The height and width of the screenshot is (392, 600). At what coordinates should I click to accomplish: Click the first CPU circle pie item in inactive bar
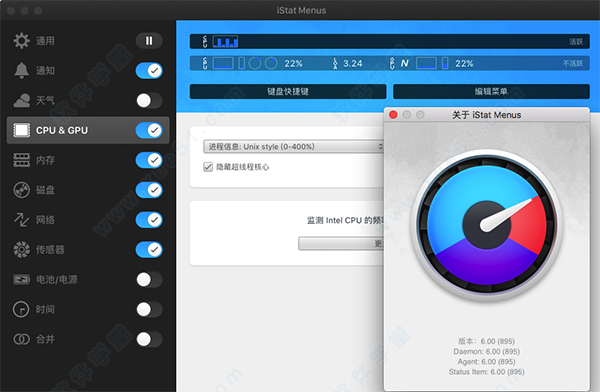point(255,63)
